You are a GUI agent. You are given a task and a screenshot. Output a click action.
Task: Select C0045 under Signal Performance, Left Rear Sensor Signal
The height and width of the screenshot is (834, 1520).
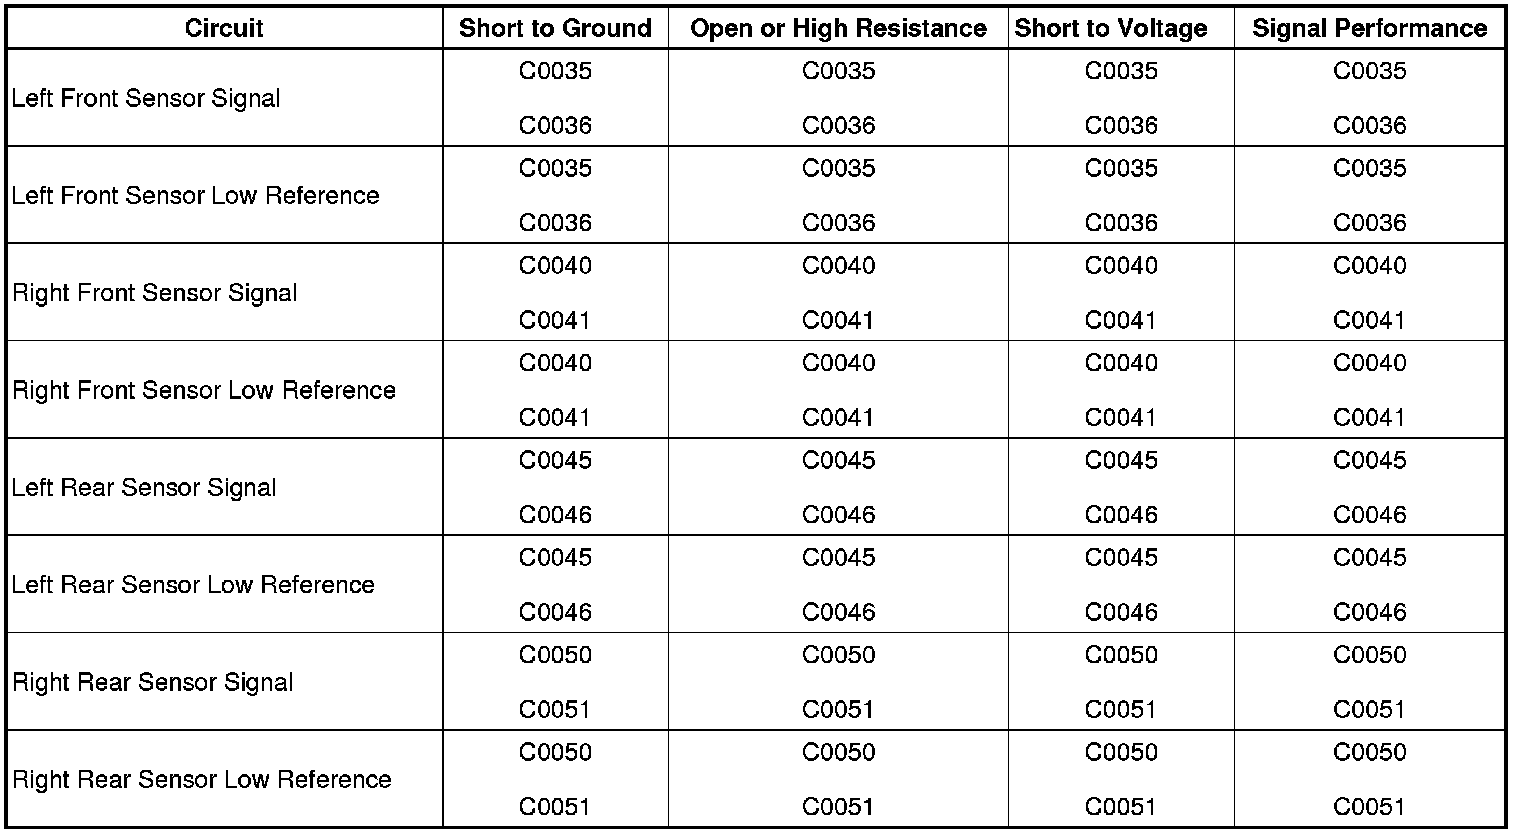point(1369,461)
